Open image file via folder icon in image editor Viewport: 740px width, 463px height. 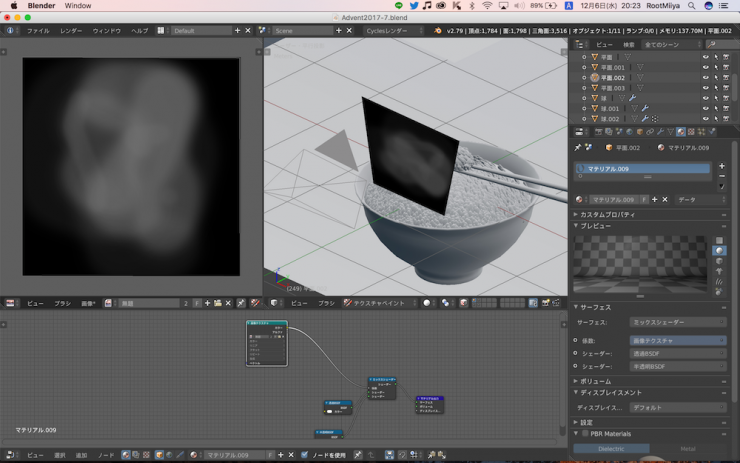[x=218, y=303]
